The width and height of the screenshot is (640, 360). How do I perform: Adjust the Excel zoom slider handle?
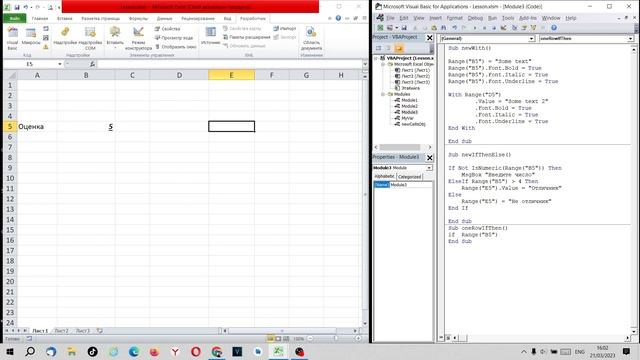[336, 339]
